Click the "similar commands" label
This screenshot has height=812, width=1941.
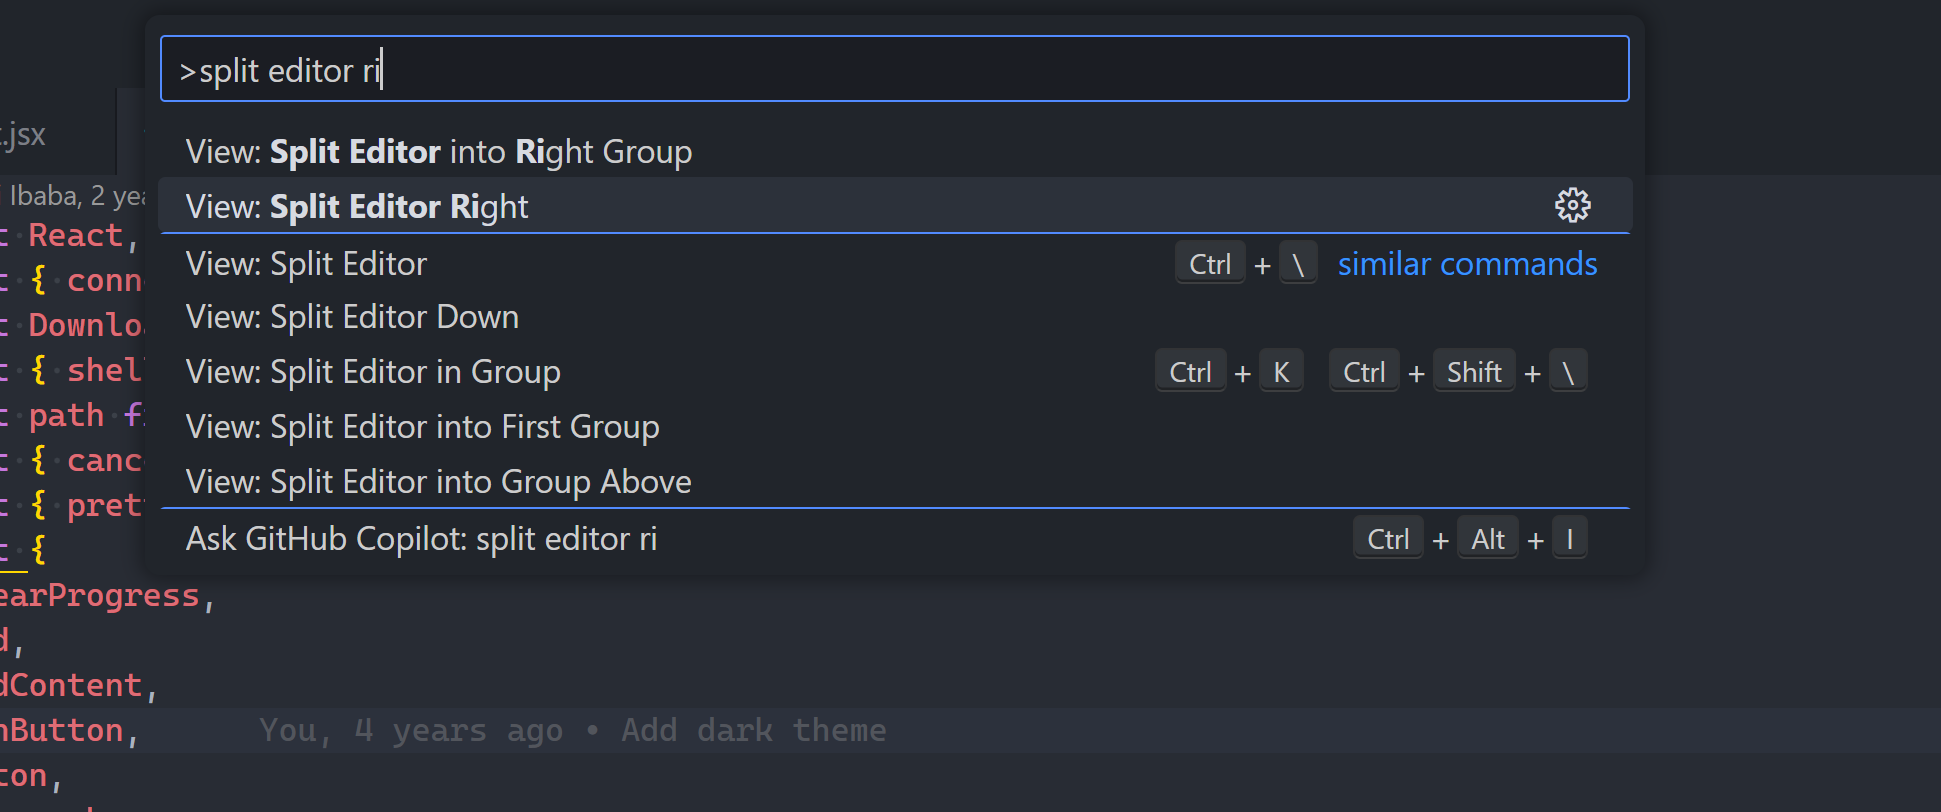click(x=1467, y=264)
